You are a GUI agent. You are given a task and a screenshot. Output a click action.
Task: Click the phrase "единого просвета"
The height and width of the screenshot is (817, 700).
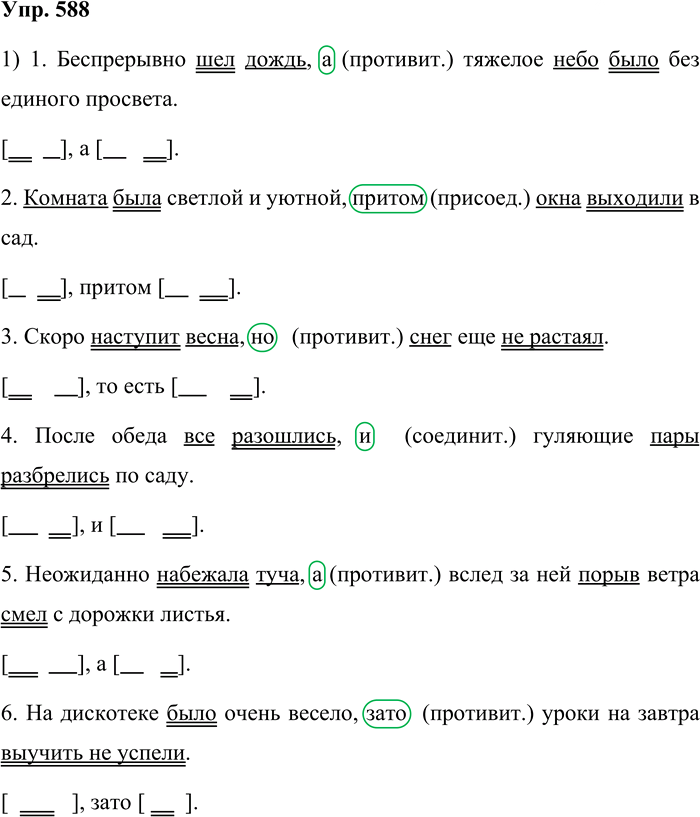point(88,100)
